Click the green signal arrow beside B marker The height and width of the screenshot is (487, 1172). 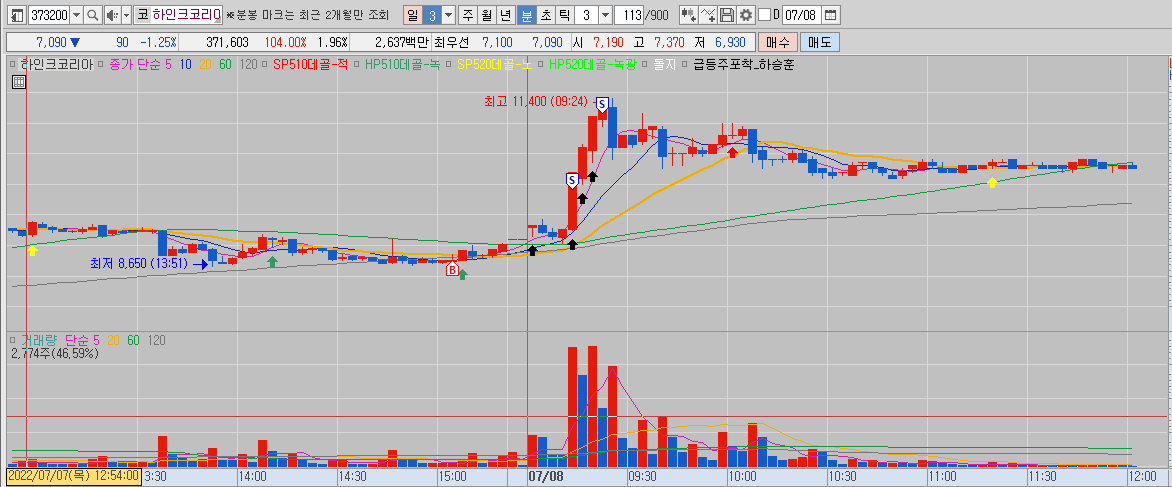(463, 274)
